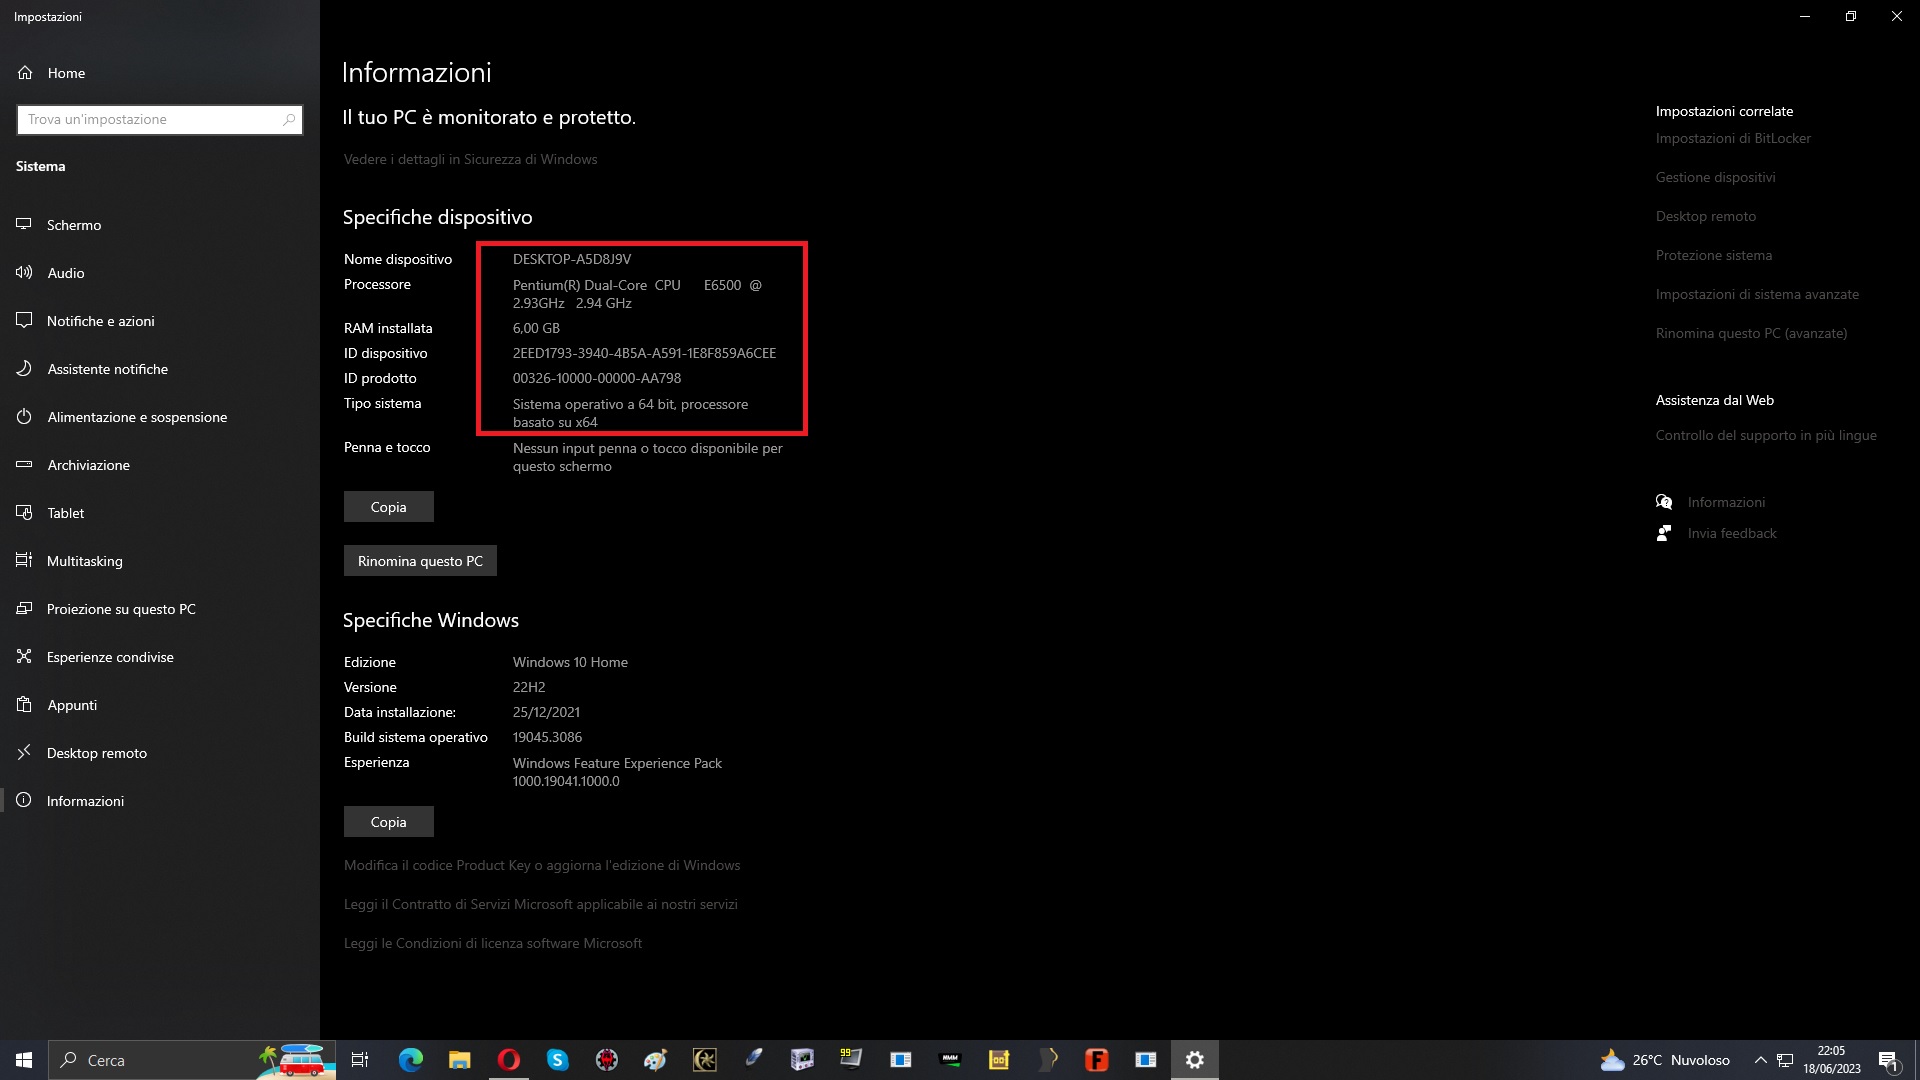
Task: Click product ID 00326-10000-00000-AA798
Action: [597, 378]
